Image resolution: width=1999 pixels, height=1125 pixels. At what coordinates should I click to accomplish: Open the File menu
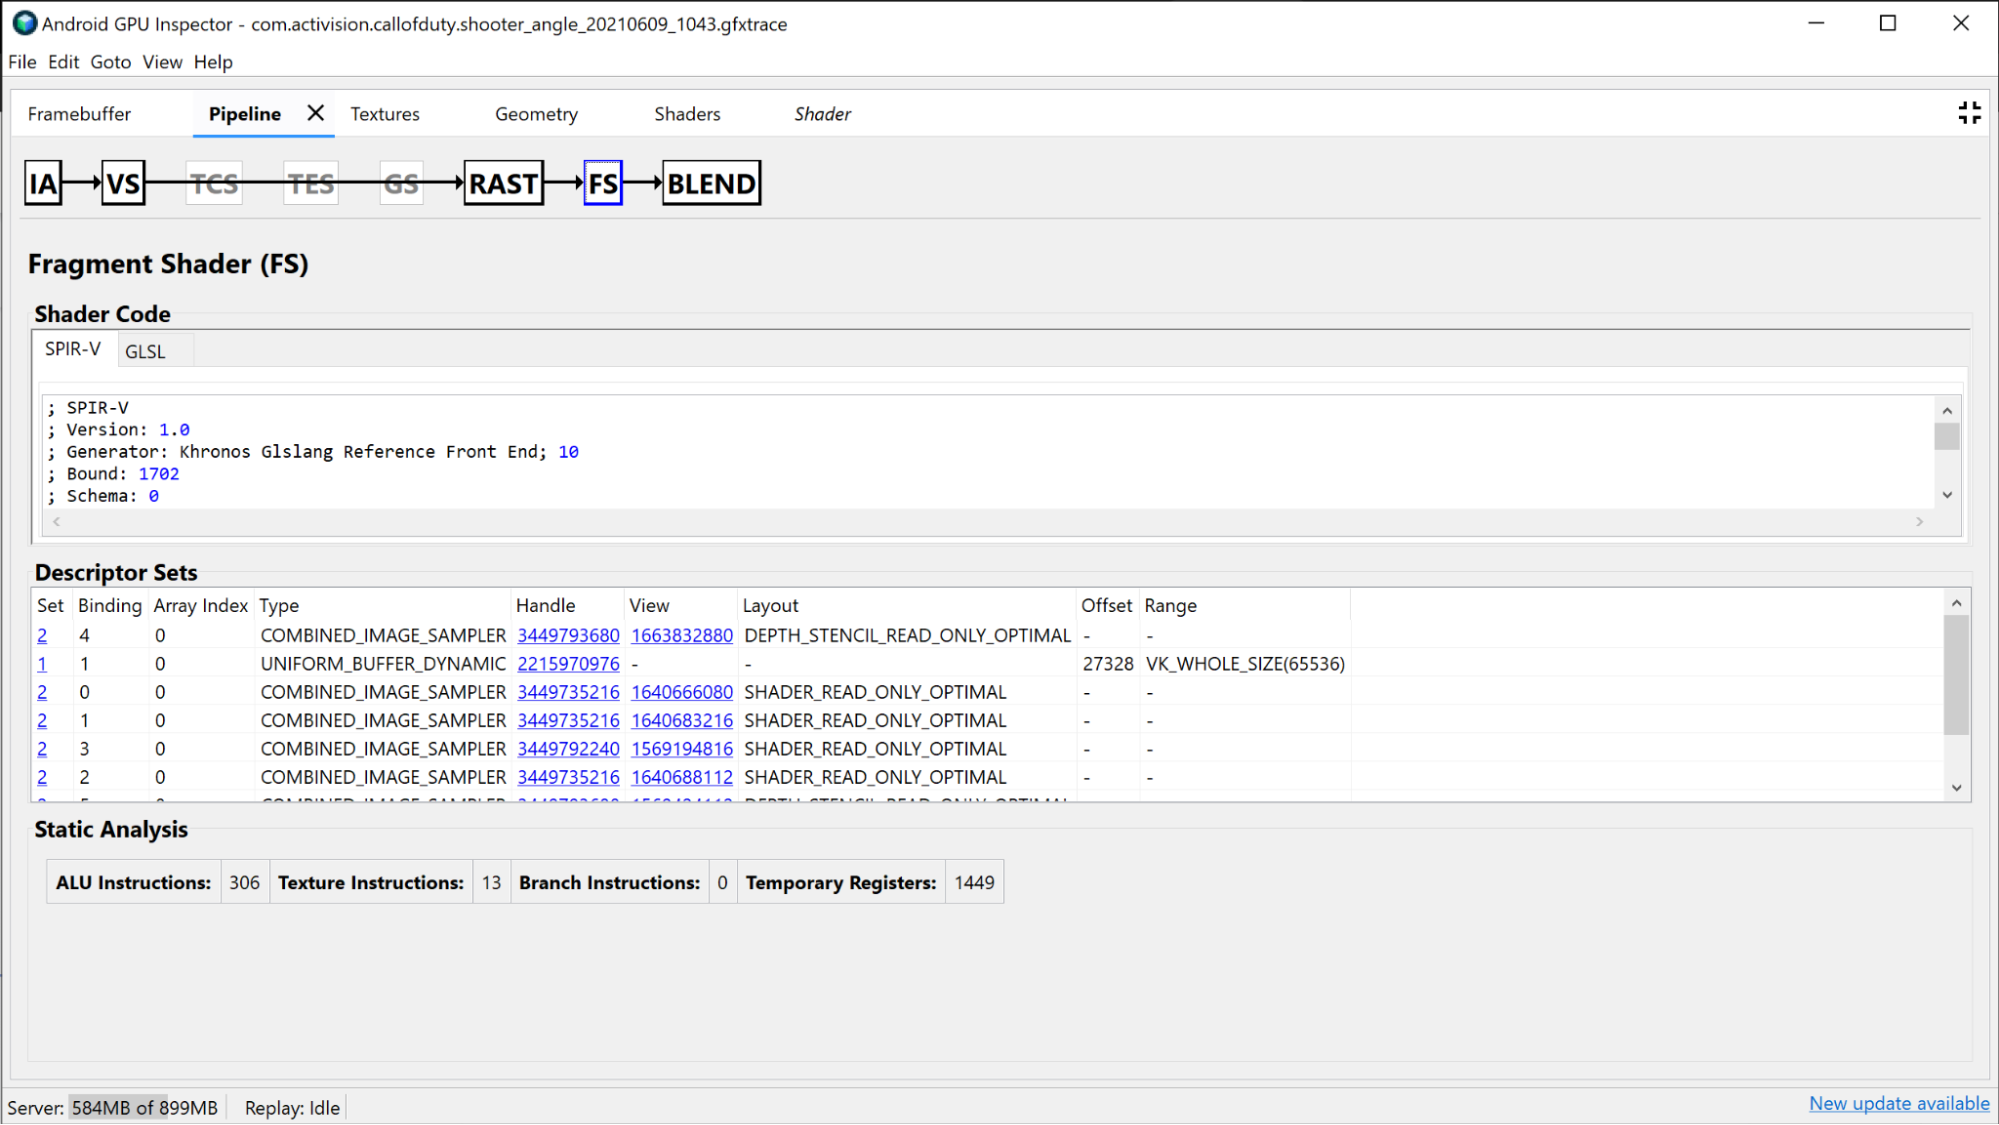pyautogui.click(x=22, y=62)
